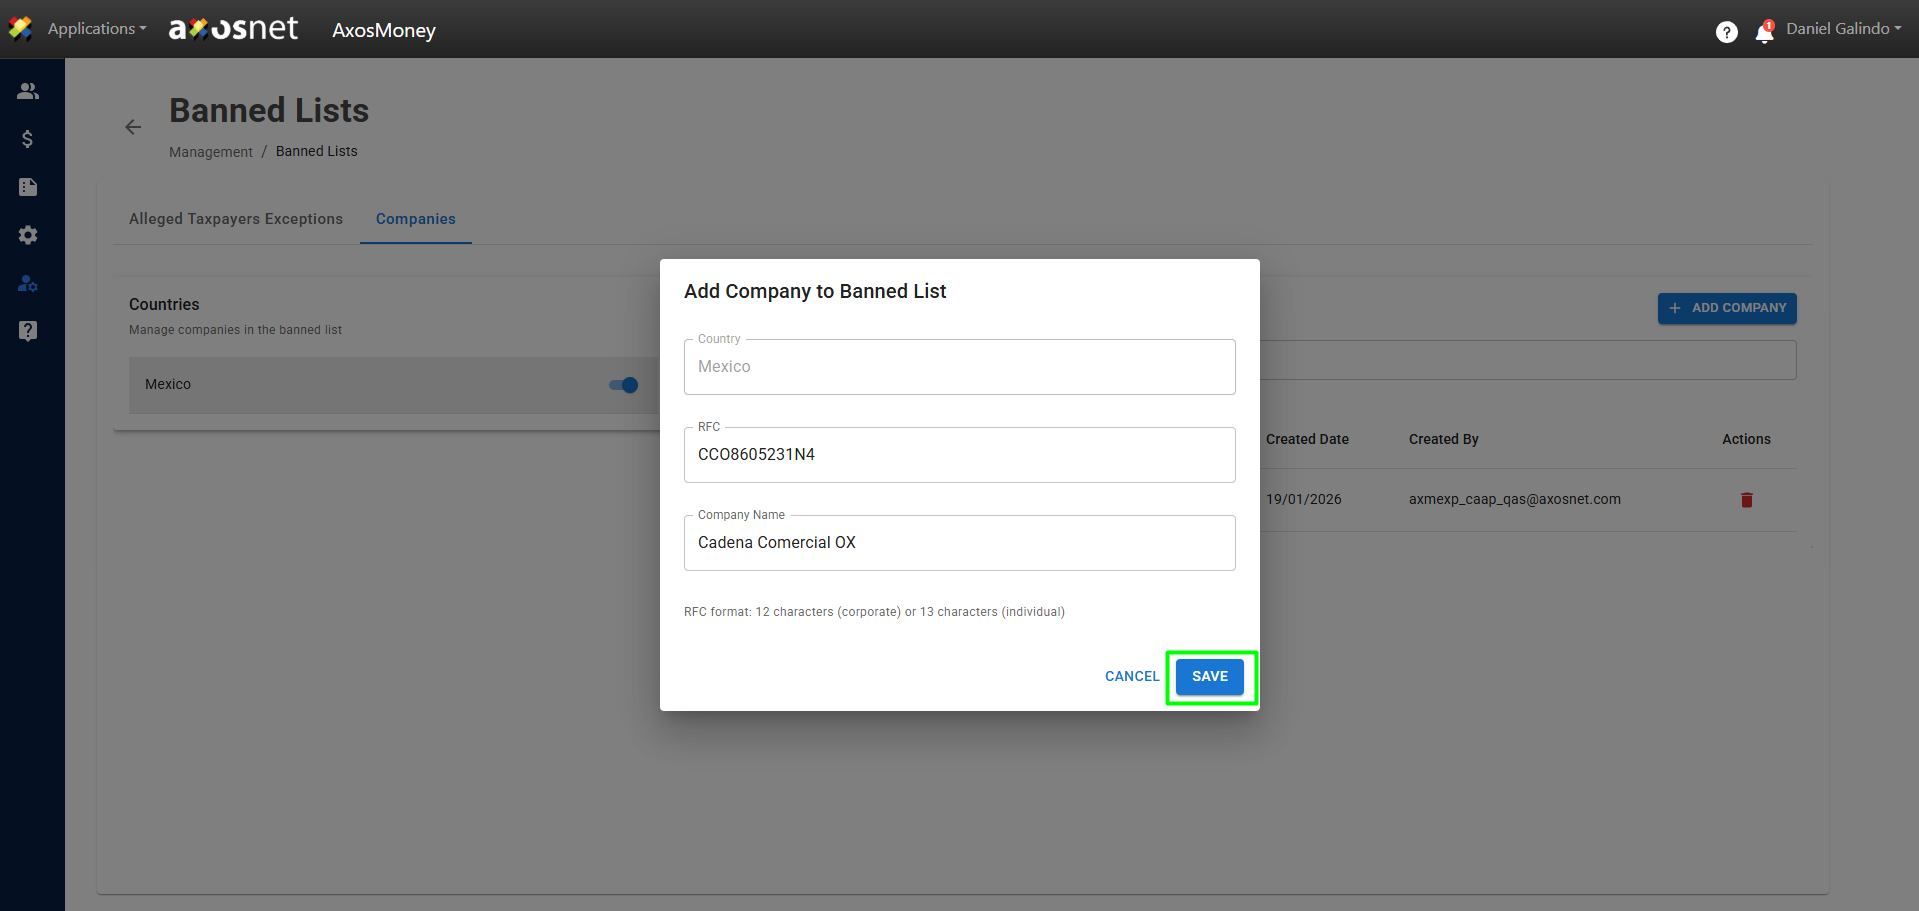Viewport: 1919px width, 911px height.
Task: Open the help question icon in the sidebar
Action: coord(28,331)
